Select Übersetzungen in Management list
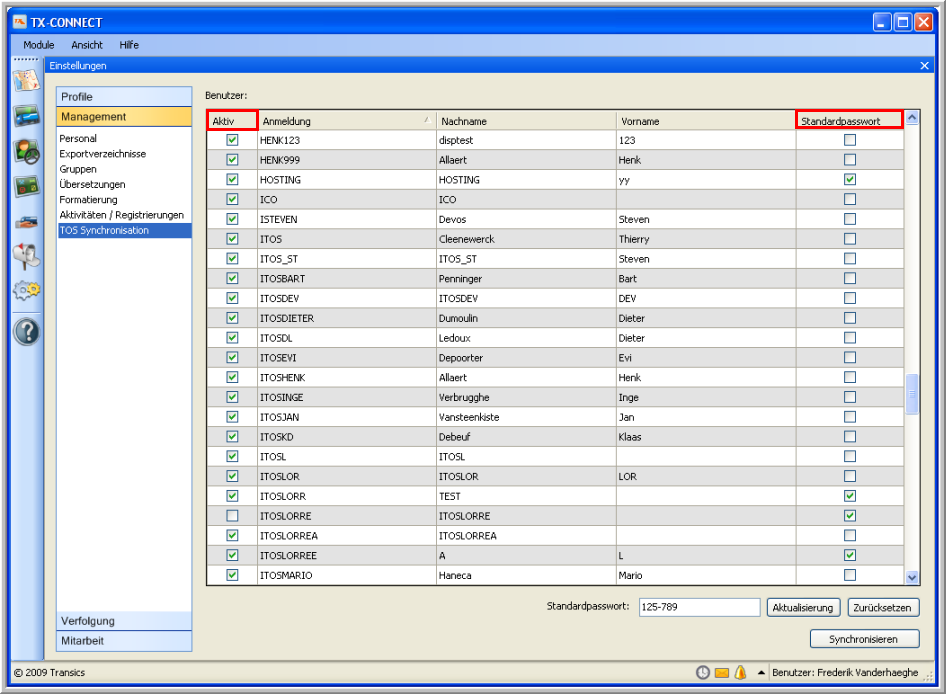 pyautogui.click(x=92, y=184)
